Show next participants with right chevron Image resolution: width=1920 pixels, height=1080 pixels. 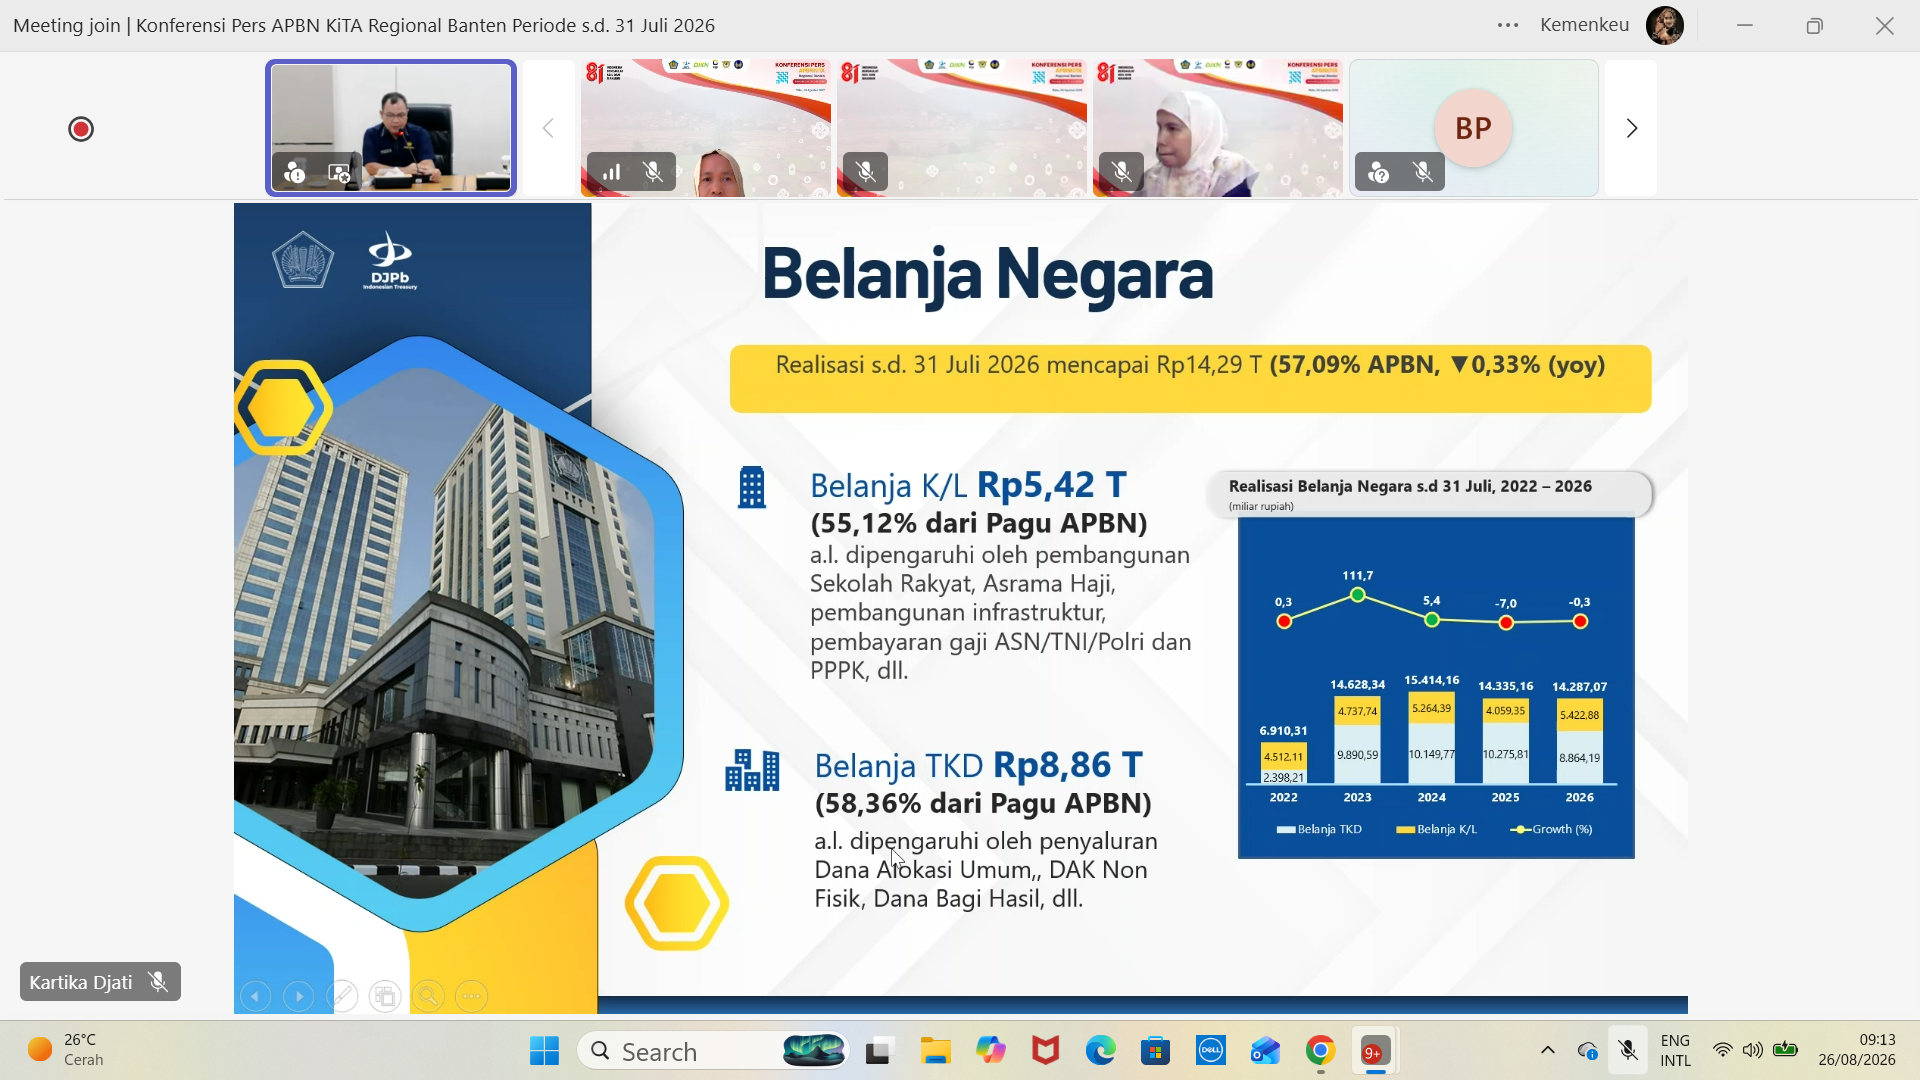tap(1631, 128)
